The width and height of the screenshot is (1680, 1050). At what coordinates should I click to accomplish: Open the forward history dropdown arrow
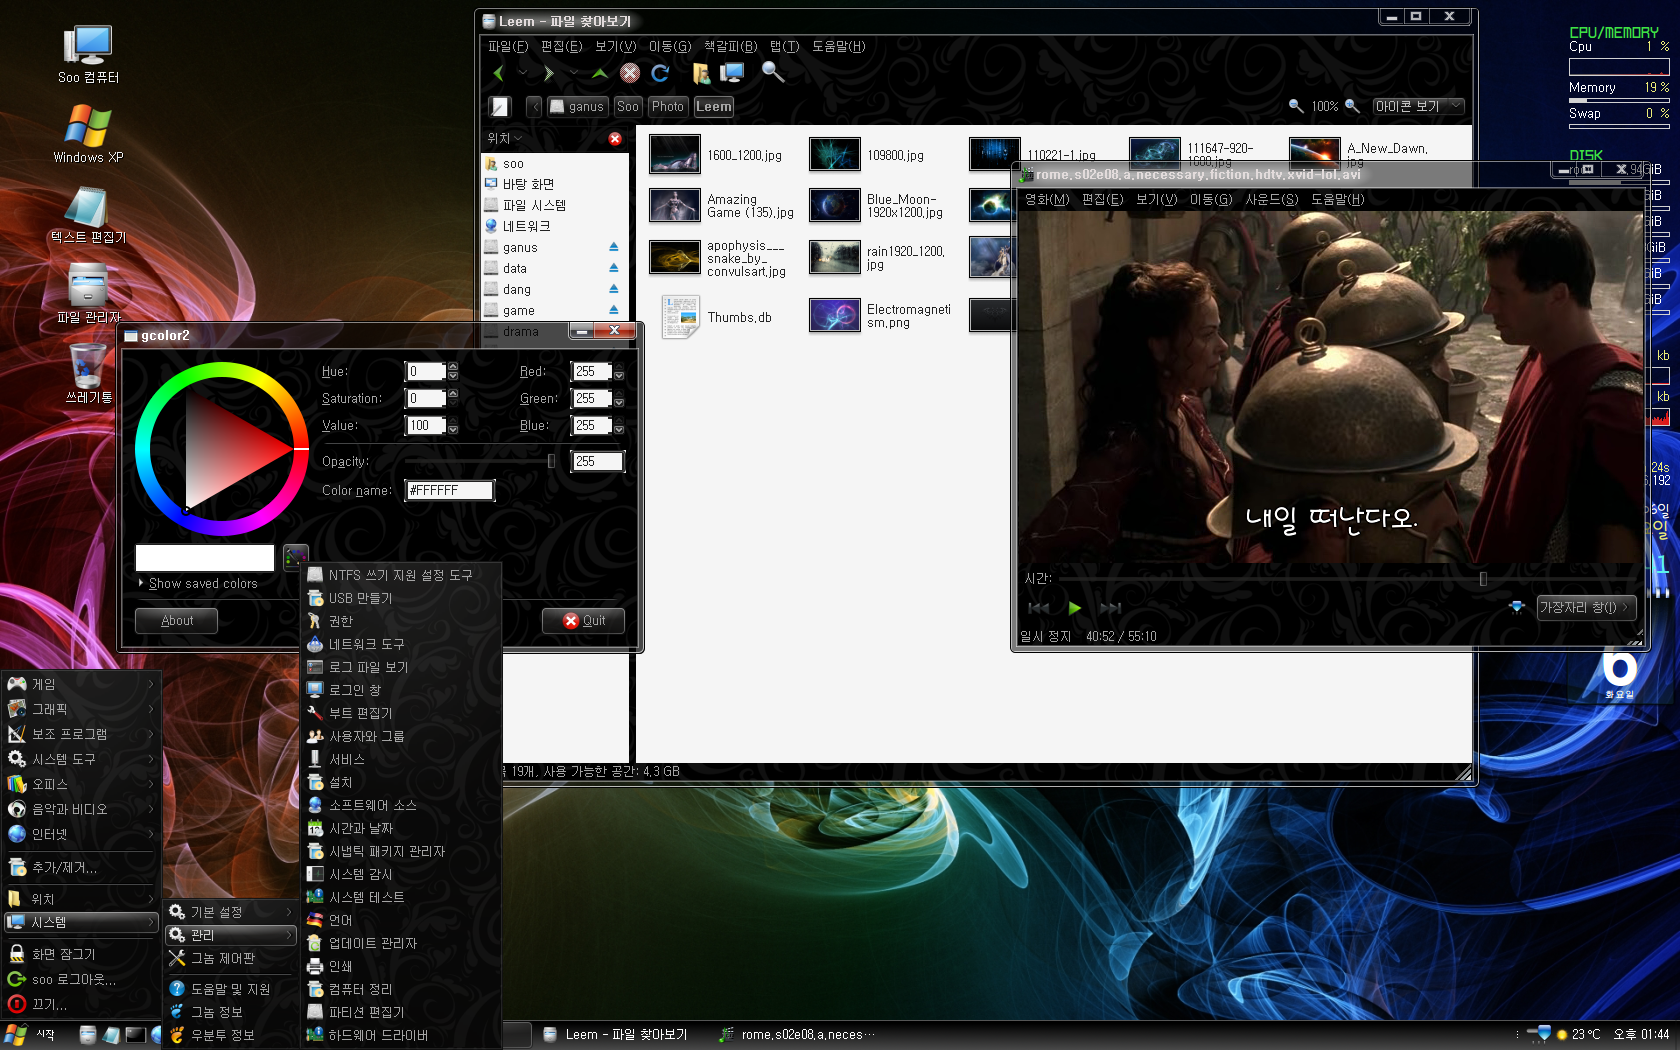click(573, 73)
